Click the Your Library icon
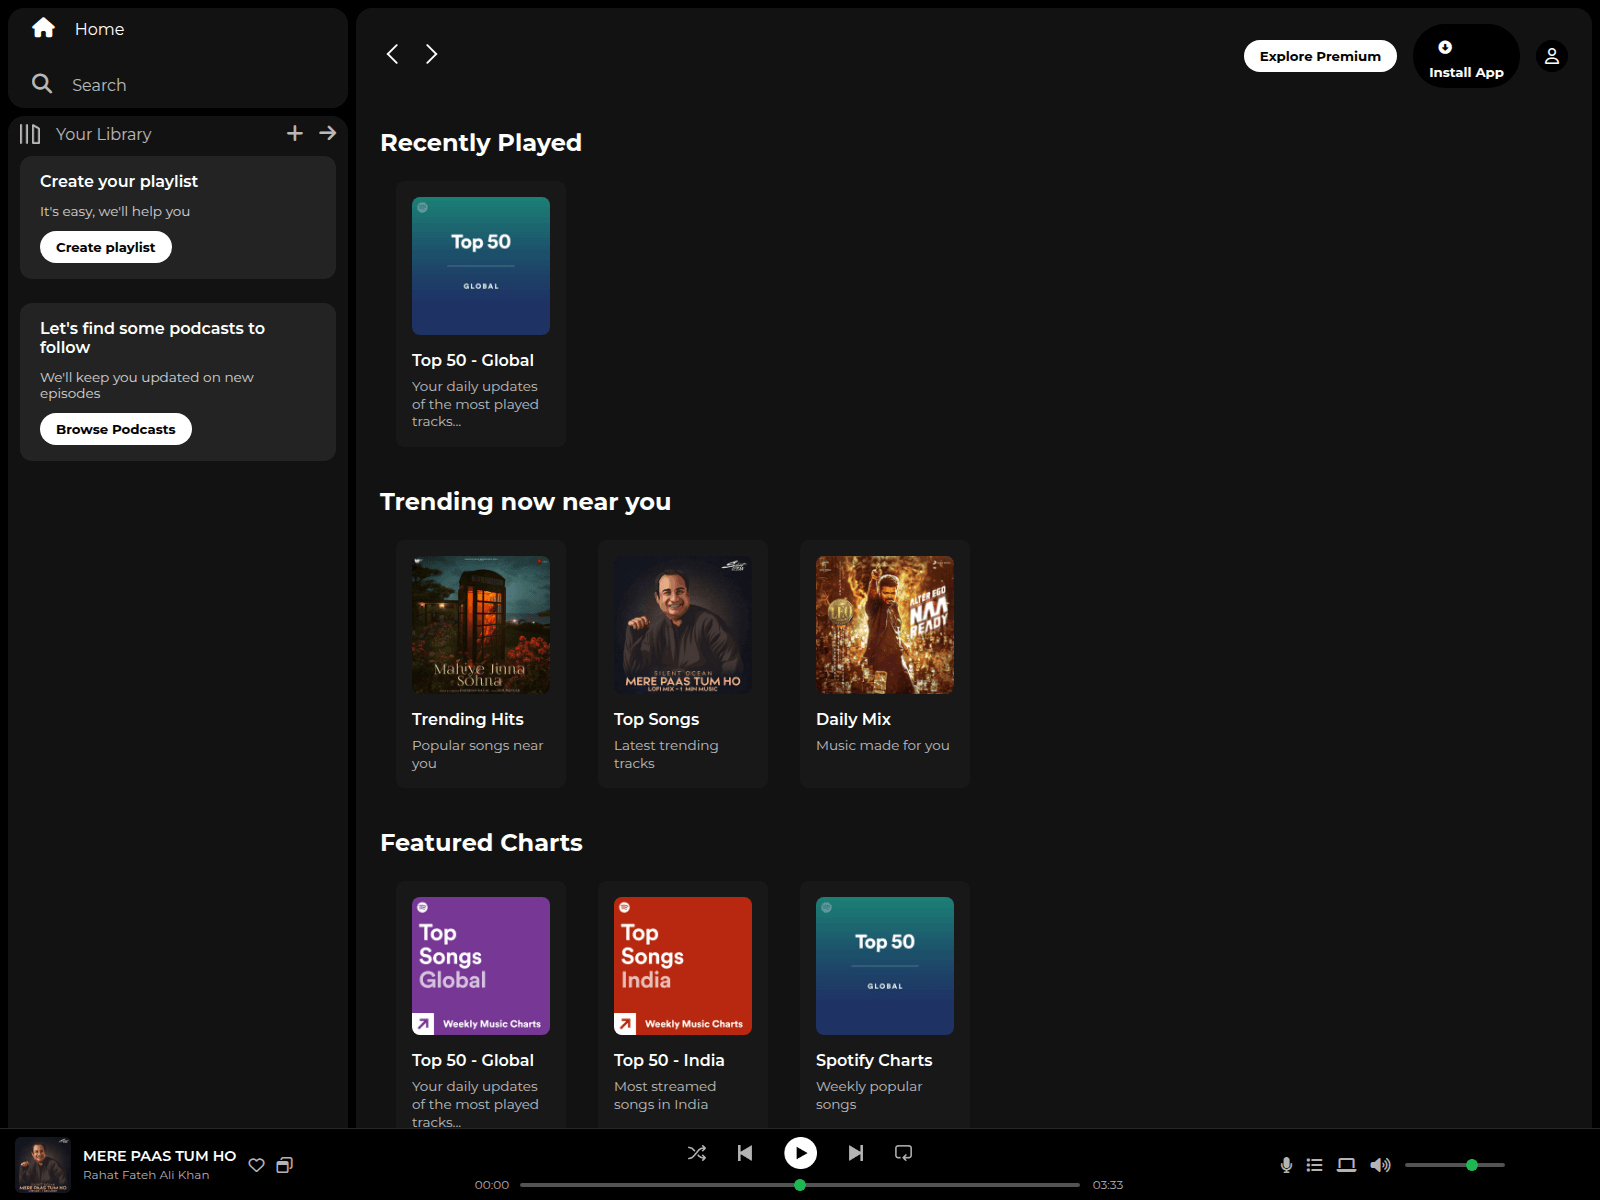This screenshot has width=1600, height=1200. tap(30, 134)
